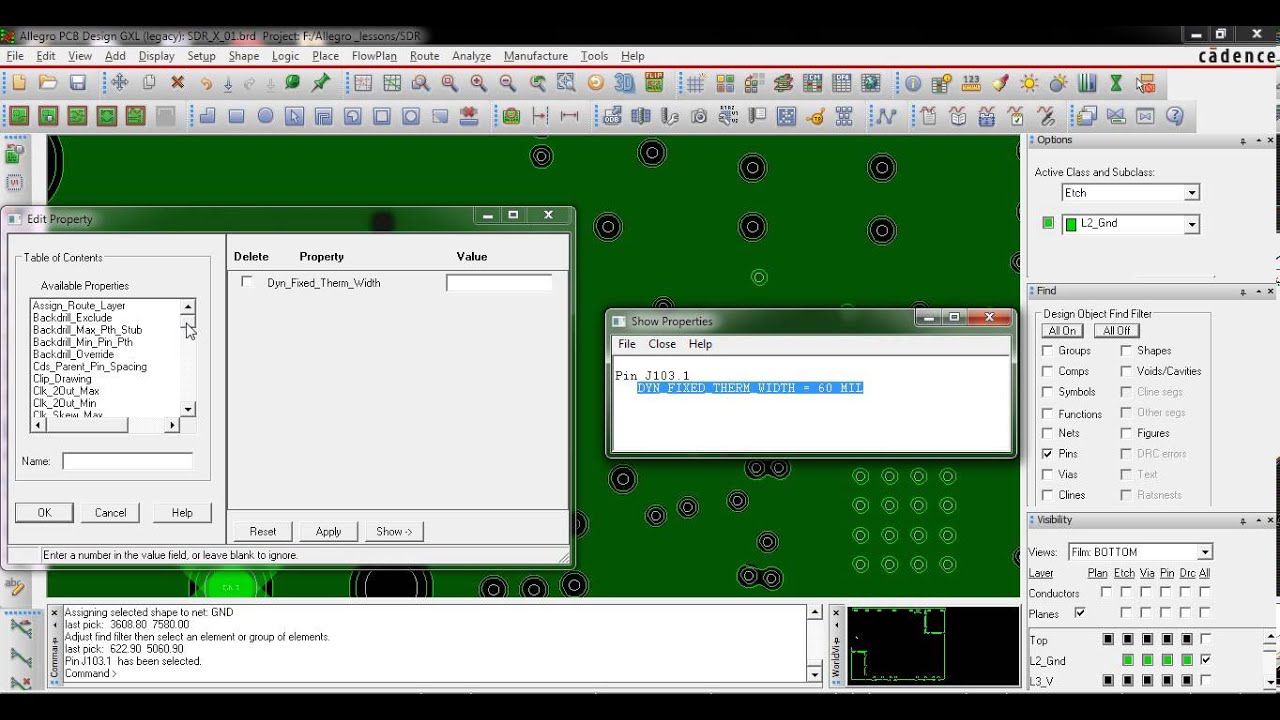Screen dimensions: 1280x720
Task: Click the Shape Add Rectangle icon
Action: (237, 116)
